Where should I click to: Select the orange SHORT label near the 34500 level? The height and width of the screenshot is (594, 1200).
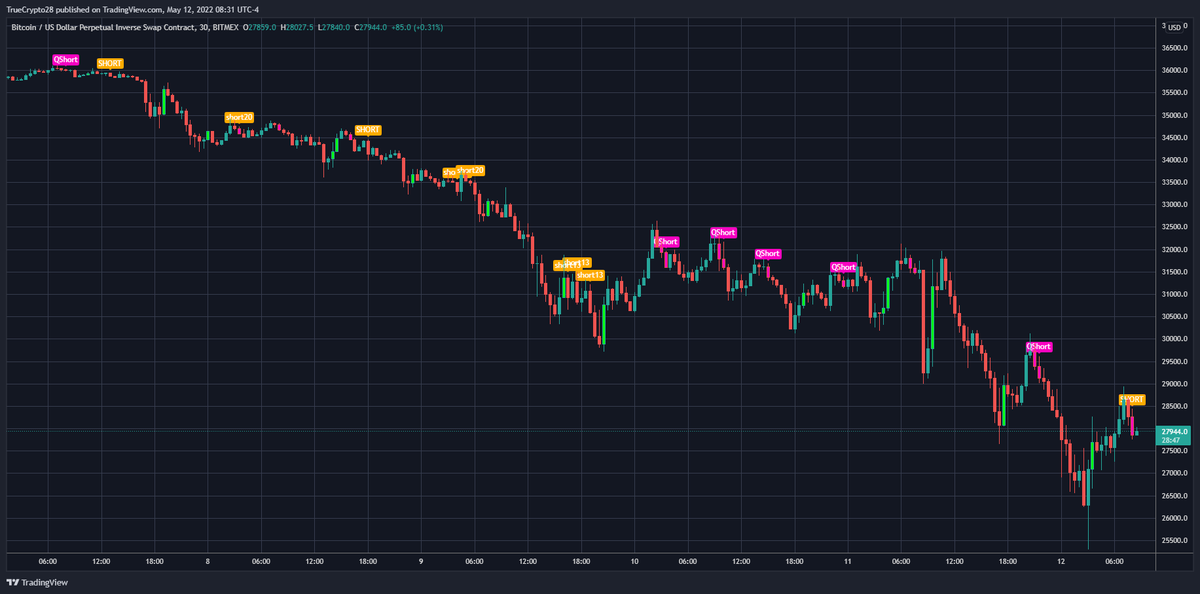pyautogui.click(x=368, y=130)
